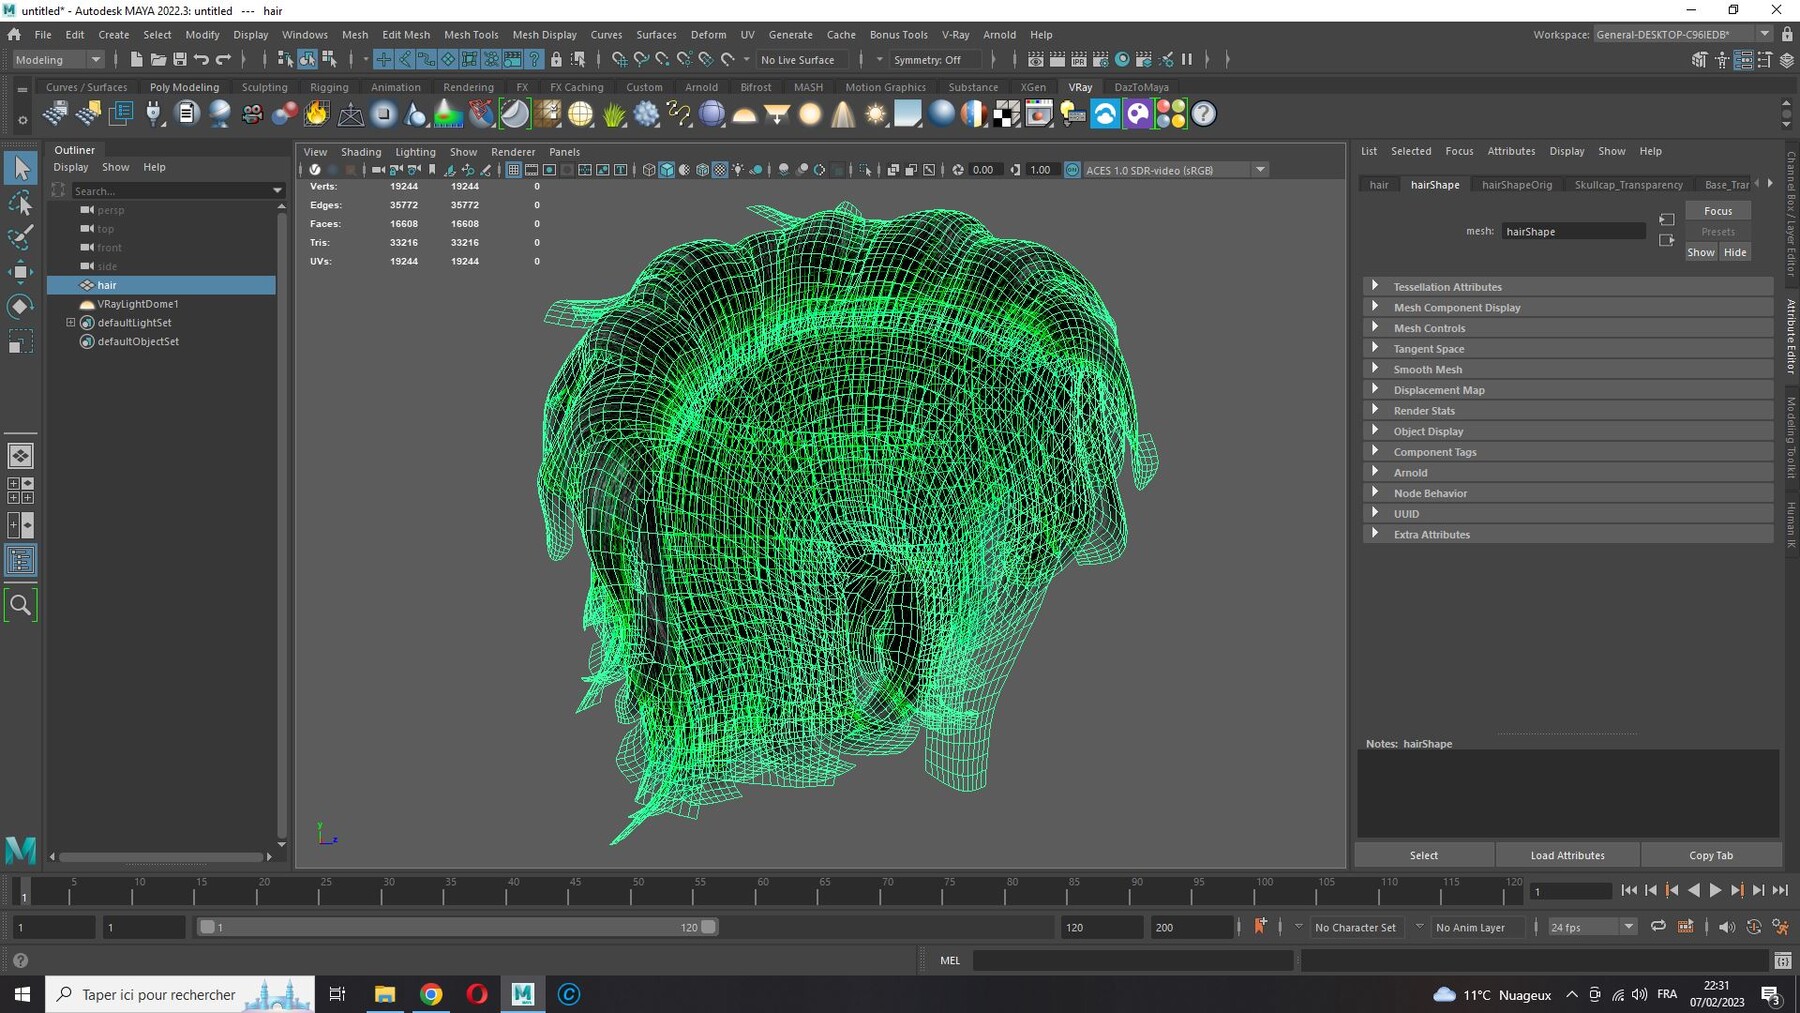Click the Load Attributes button
This screenshot has height=1013, width=1800.
tap(1567, 855)
